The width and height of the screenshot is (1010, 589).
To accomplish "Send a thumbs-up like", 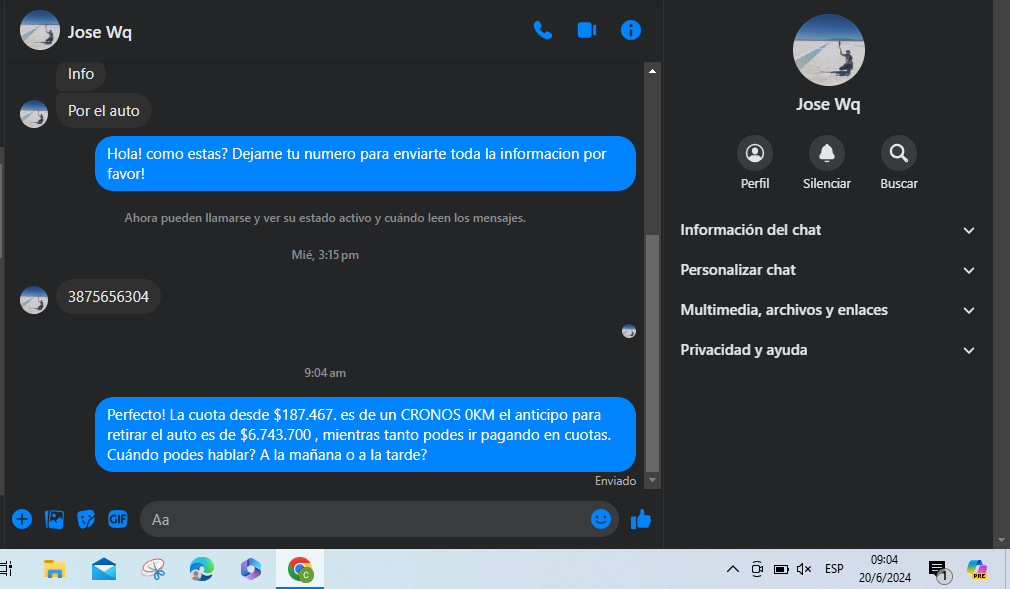I will click(x=641, y=519).
